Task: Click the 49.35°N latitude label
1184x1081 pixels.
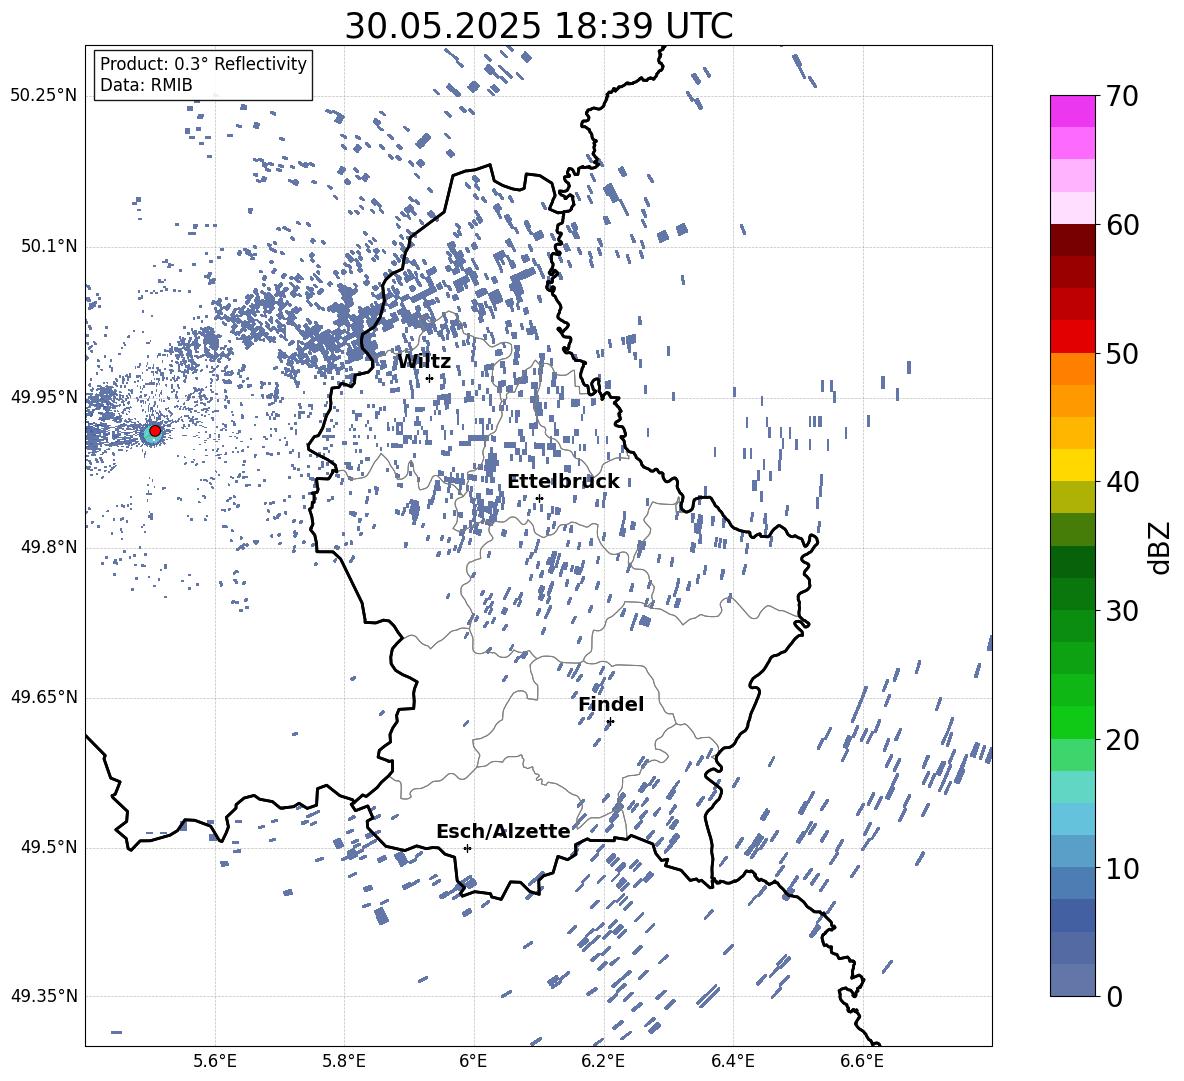Action: click(x=44, y=996)
